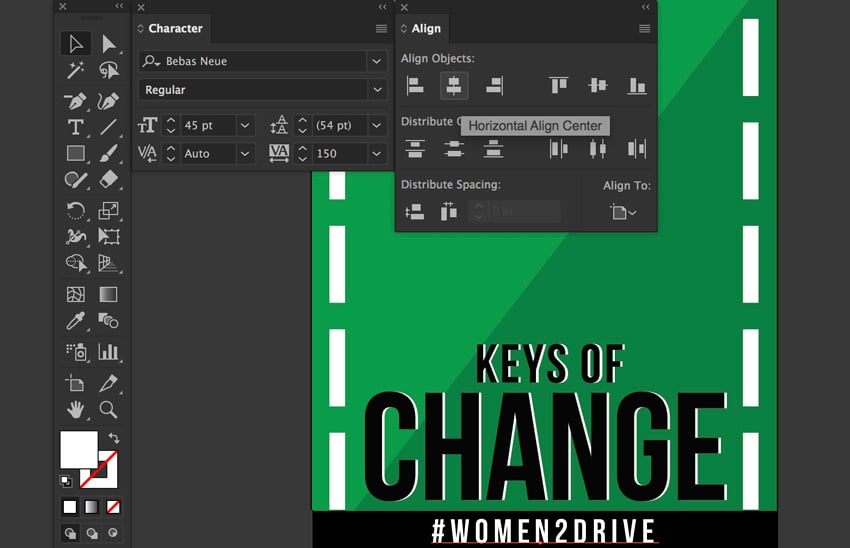
Task: Select the Line Segment tool
Action: click(x=108, y=127)
